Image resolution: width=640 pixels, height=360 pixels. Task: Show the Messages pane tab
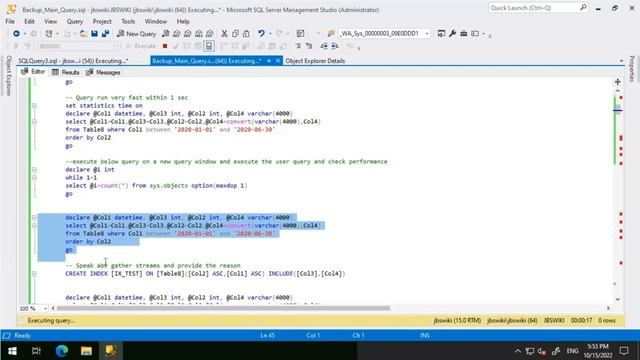point(103,72)
